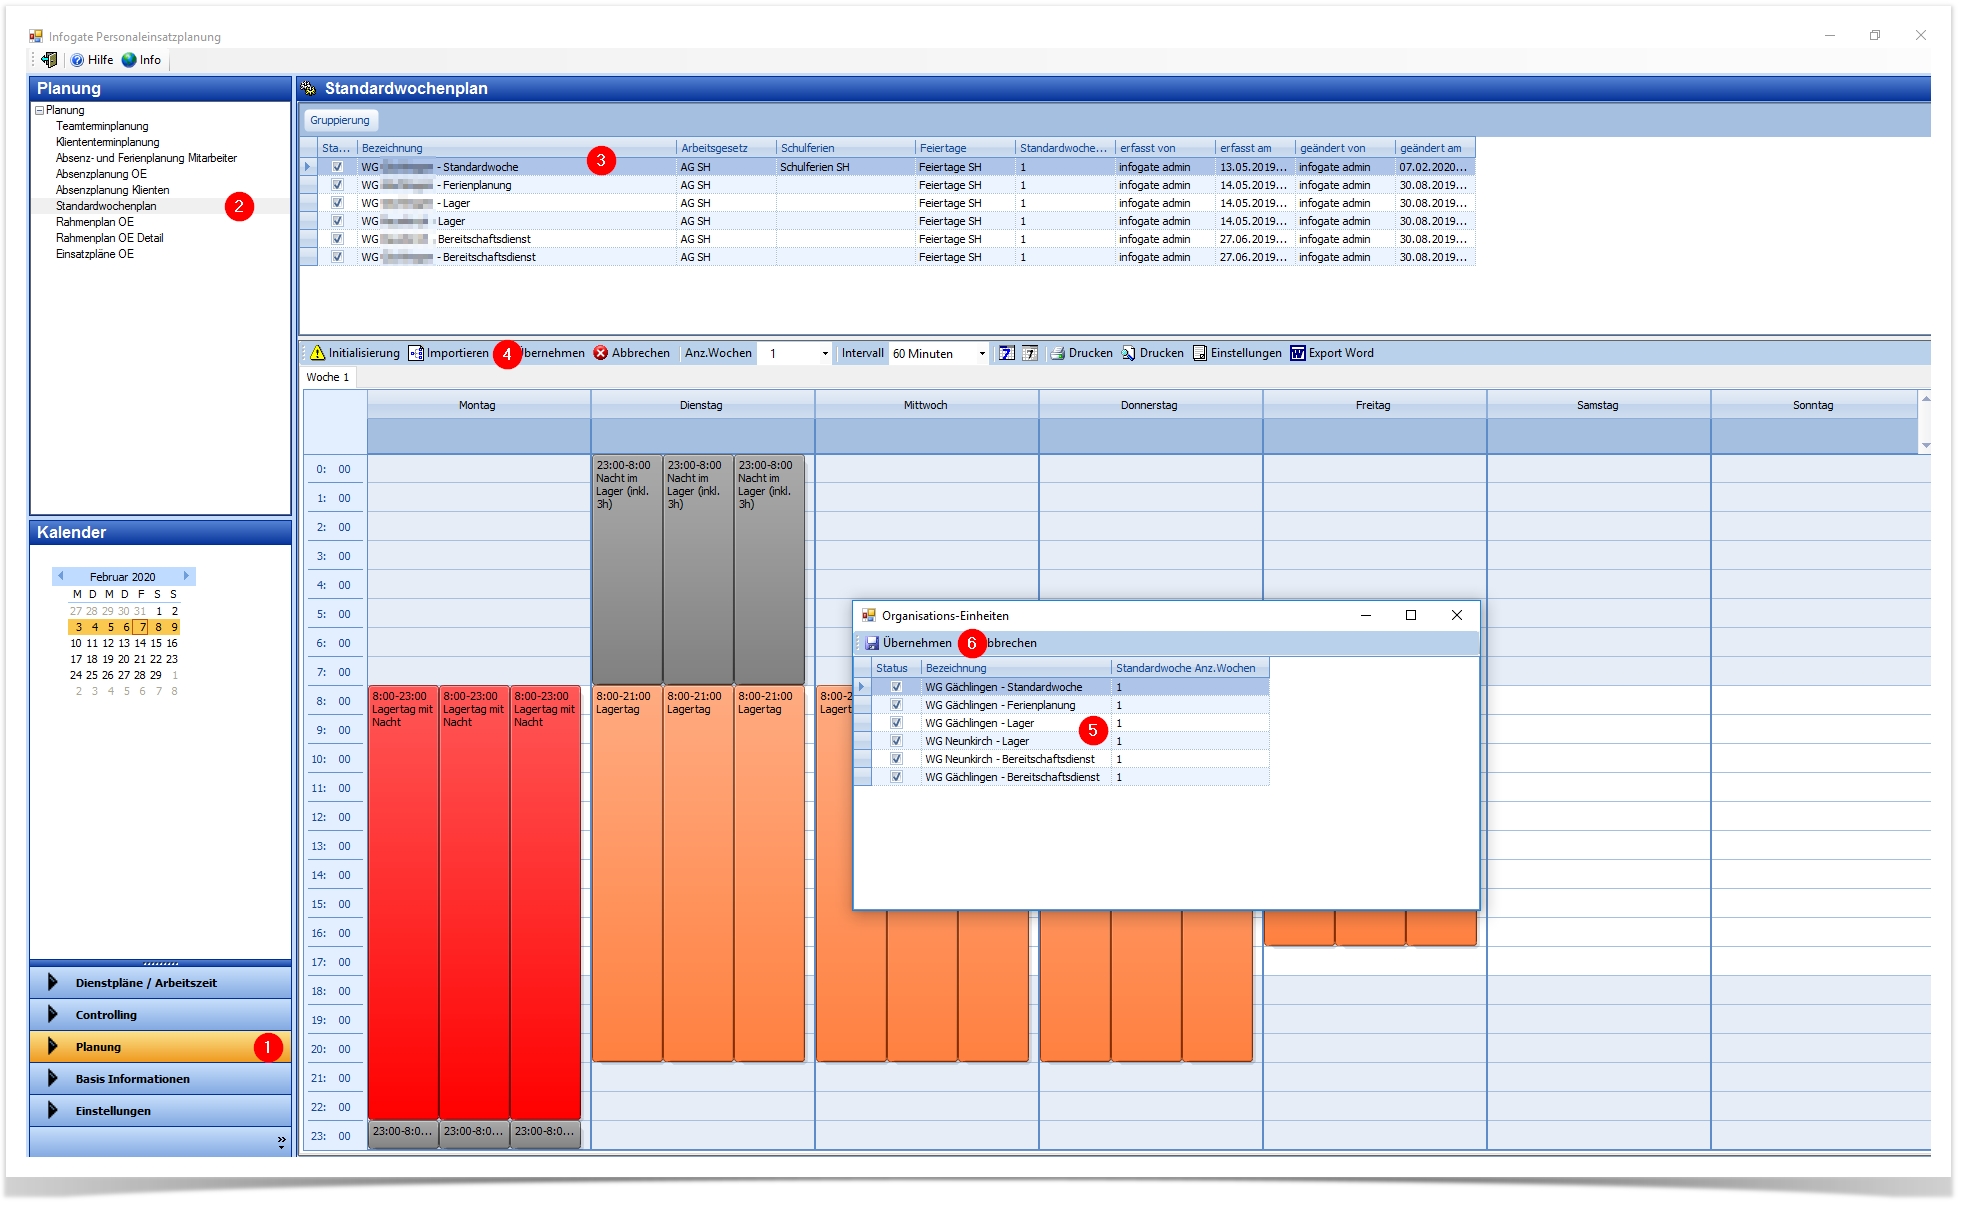Click the blue calendar 7 view icon
The height and width of the screenshot is (1206, 1965).
(x=1007, y=353)
